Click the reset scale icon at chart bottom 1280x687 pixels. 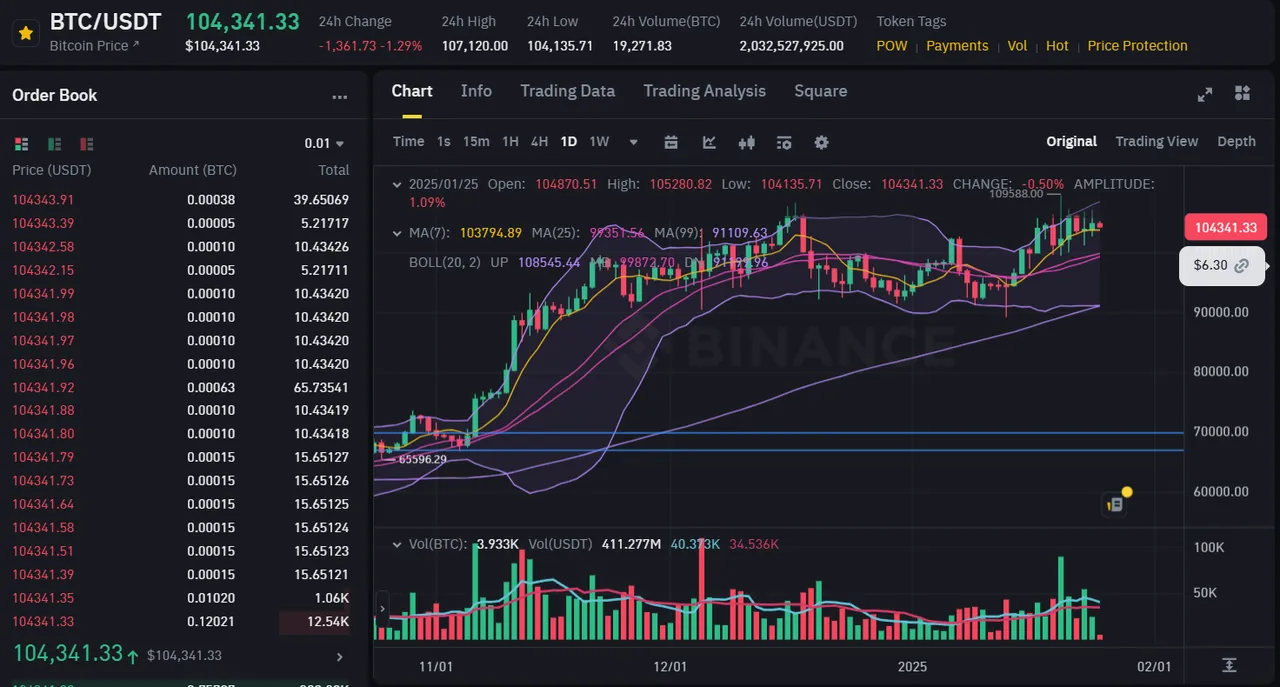pos(1229,665)
